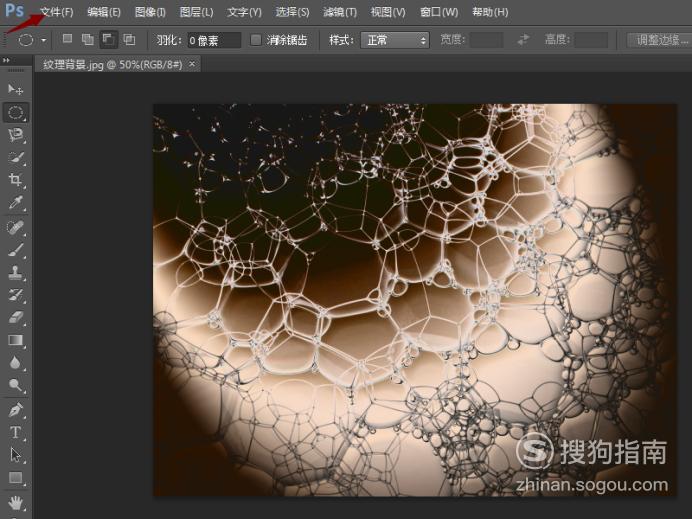Select the Healing Brush tool
Screen dimensions: 692x519
click(x=16, y=227)
